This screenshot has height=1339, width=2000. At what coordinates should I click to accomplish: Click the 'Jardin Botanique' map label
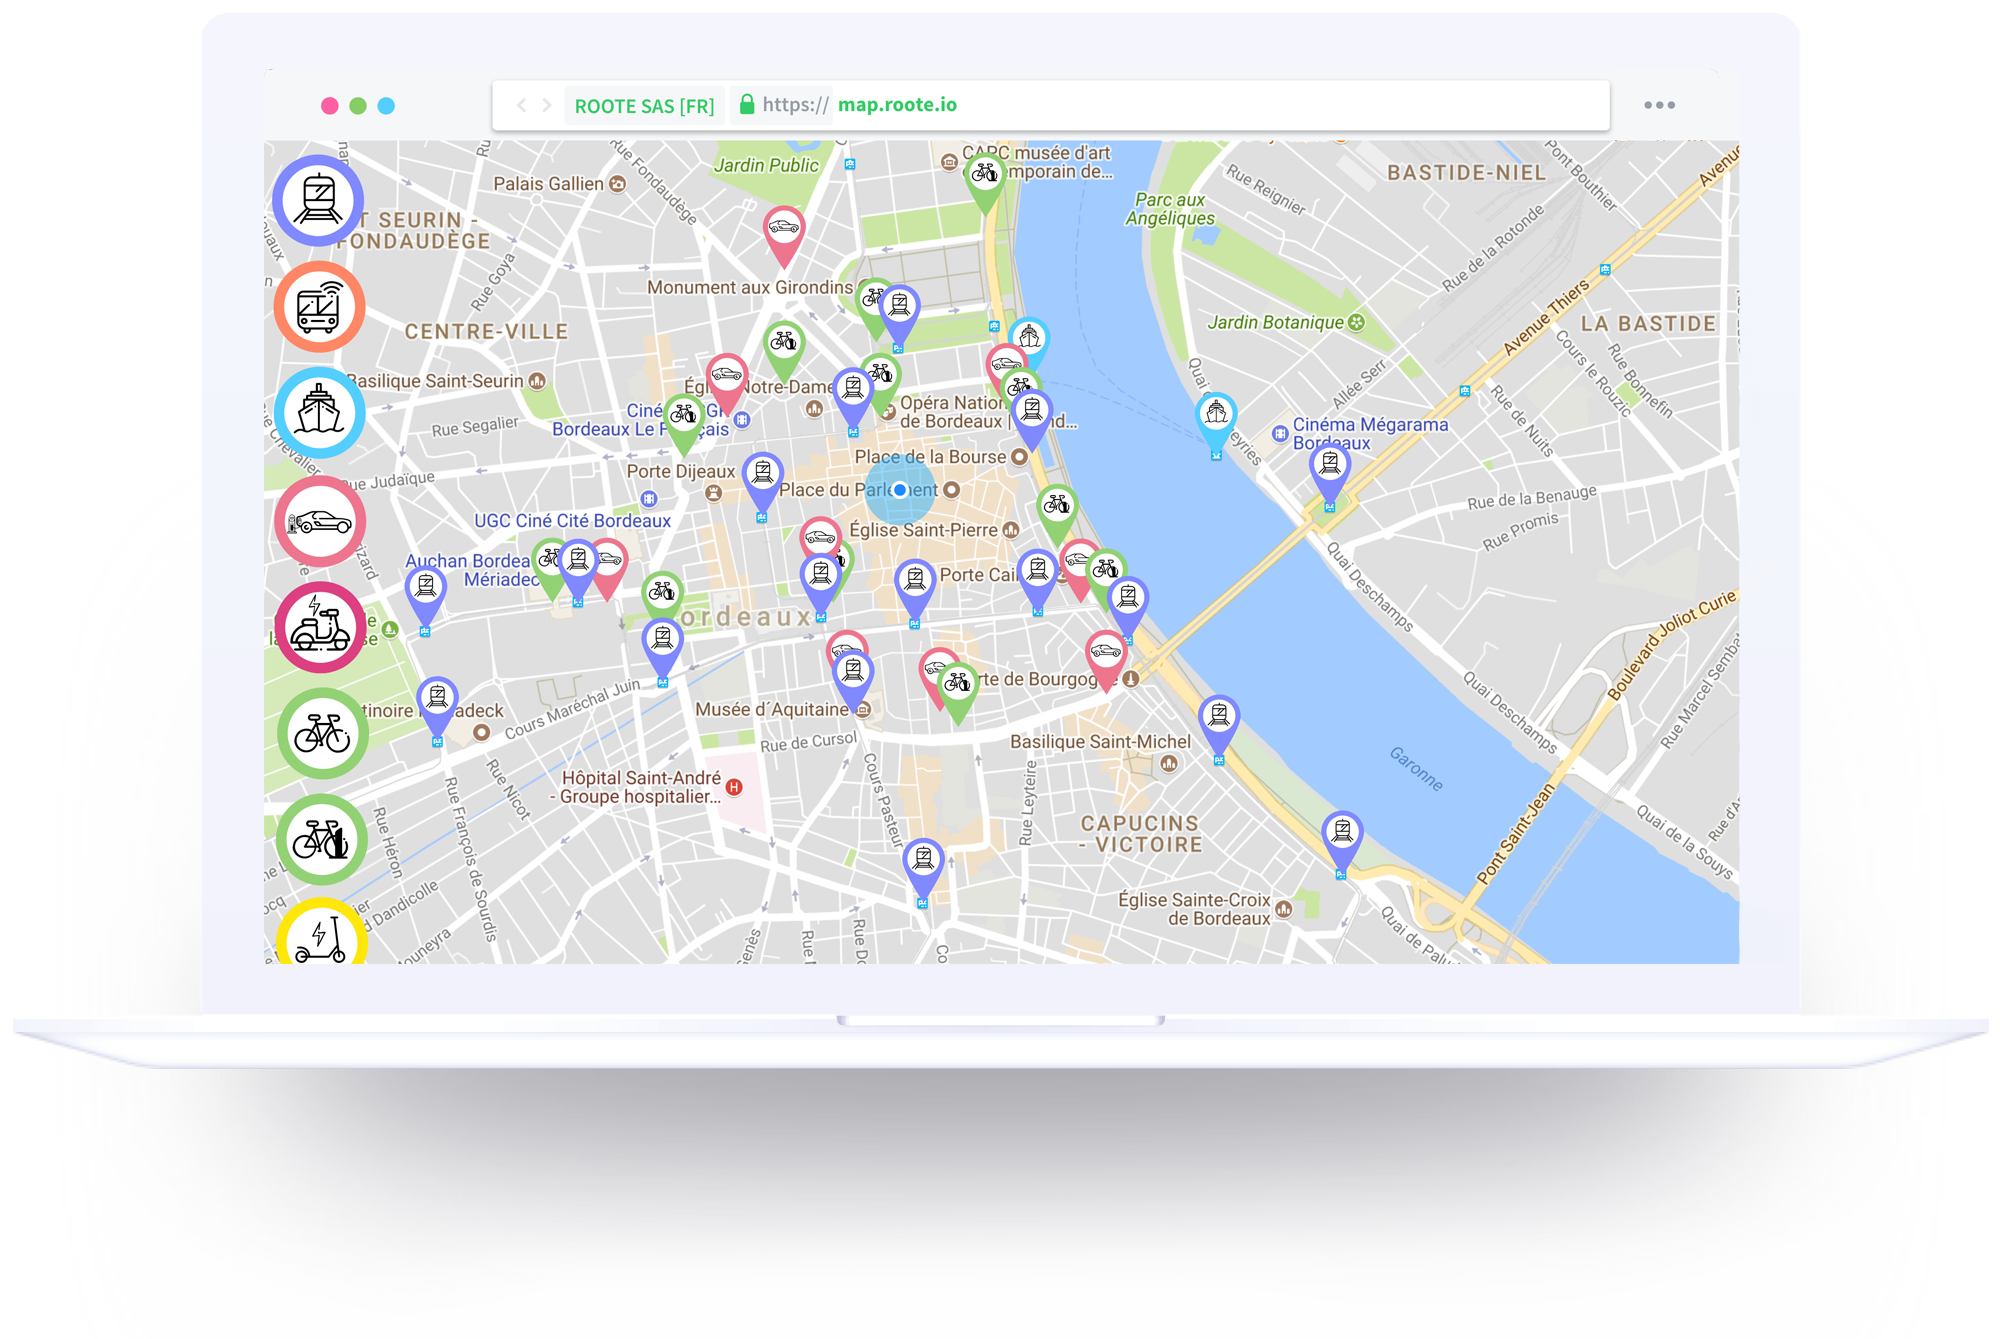[x=1275, y=322]
